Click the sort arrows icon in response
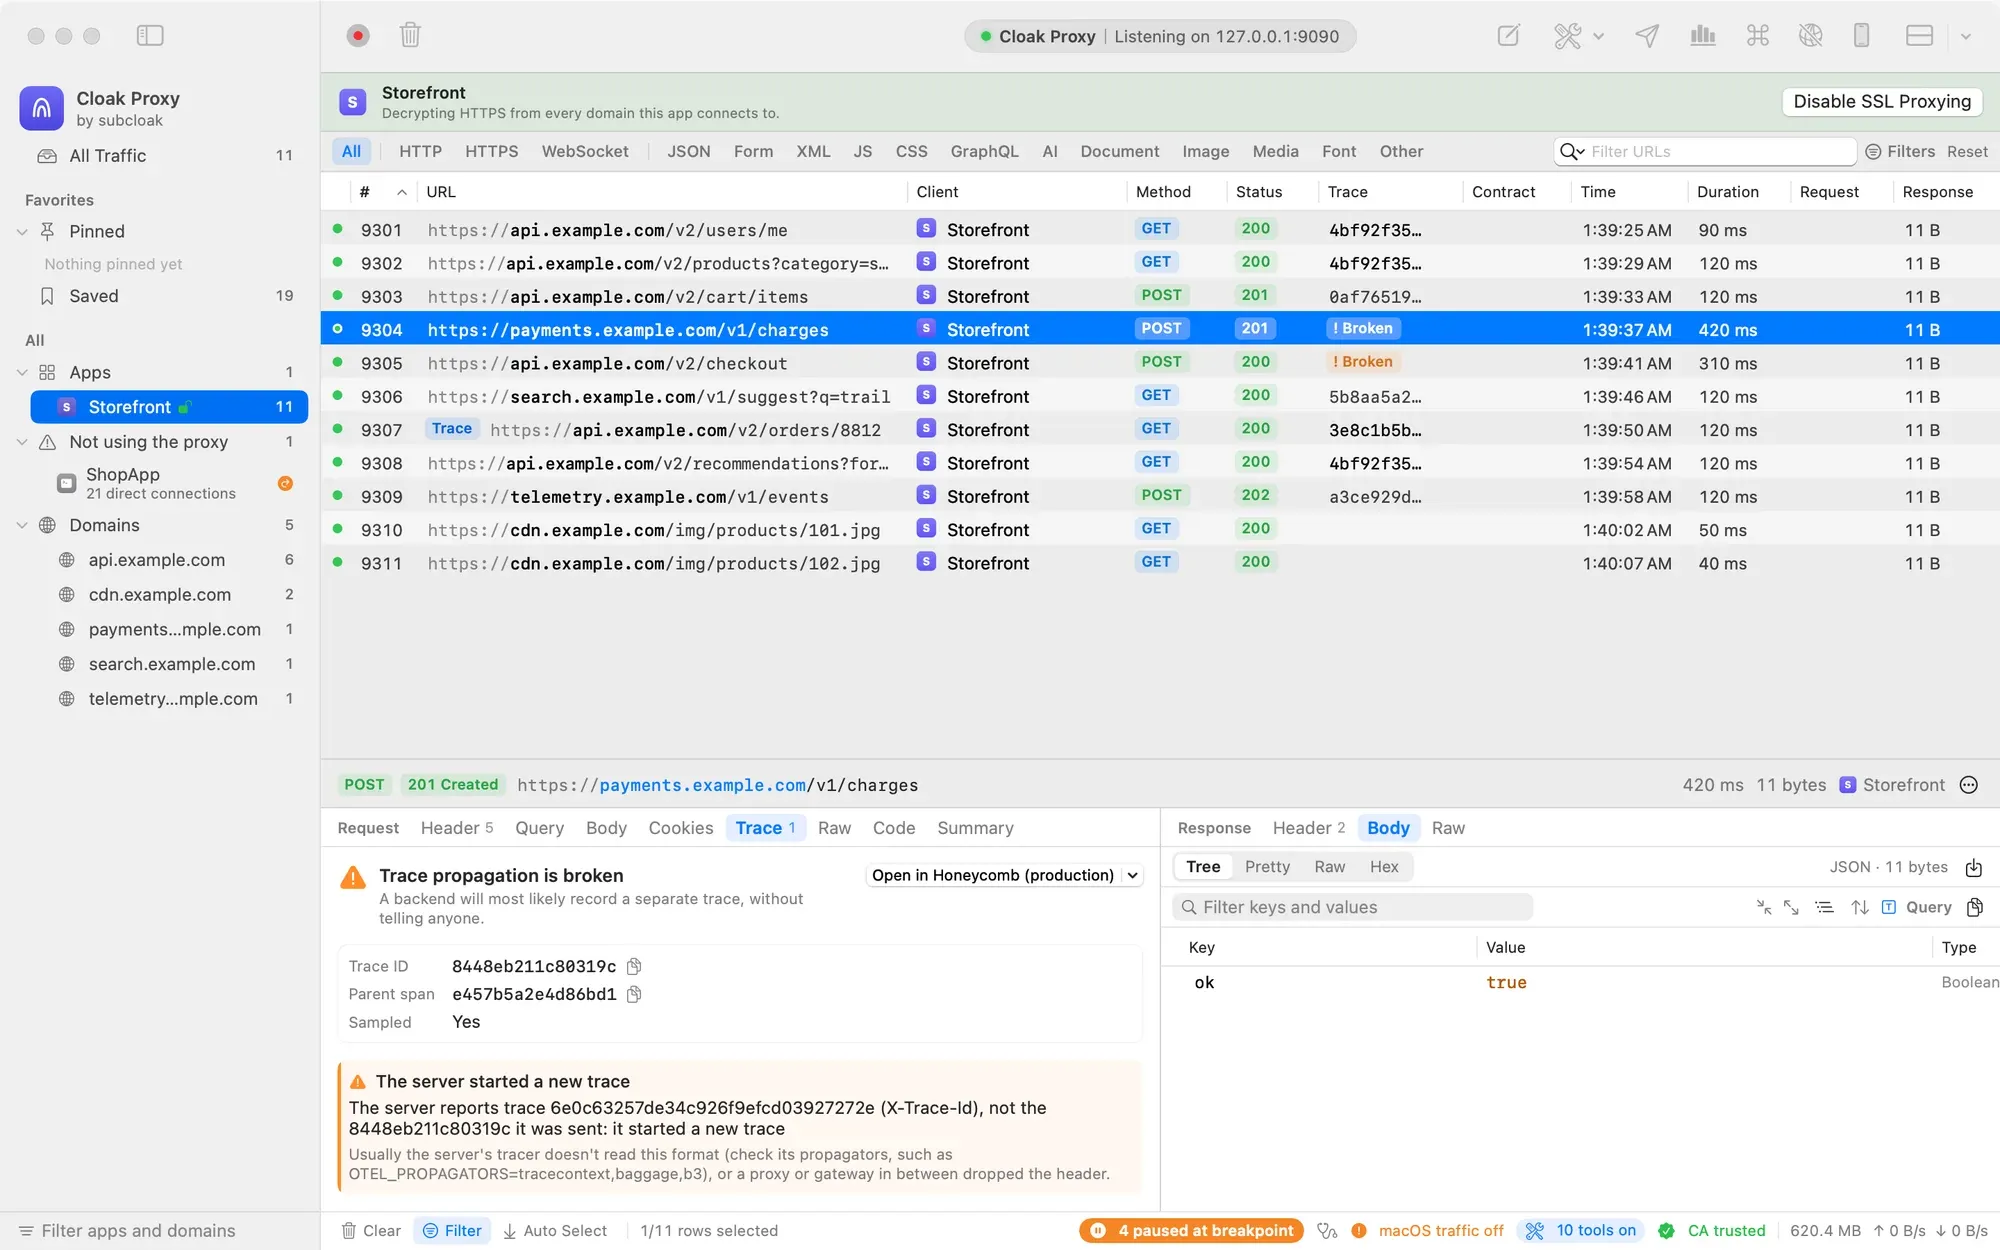 point(1860,907)
